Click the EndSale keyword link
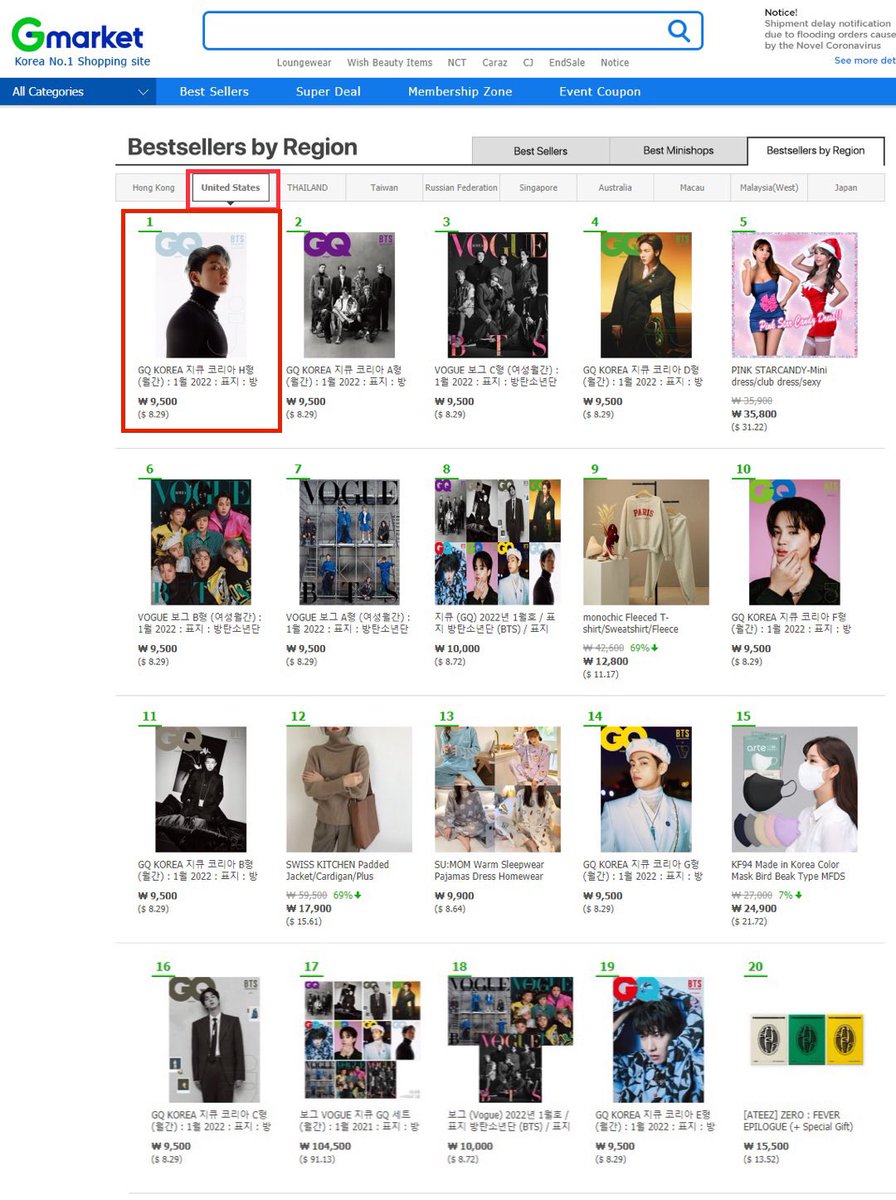896x1200 pixels. pyautogui.click(x=567, y=63)
